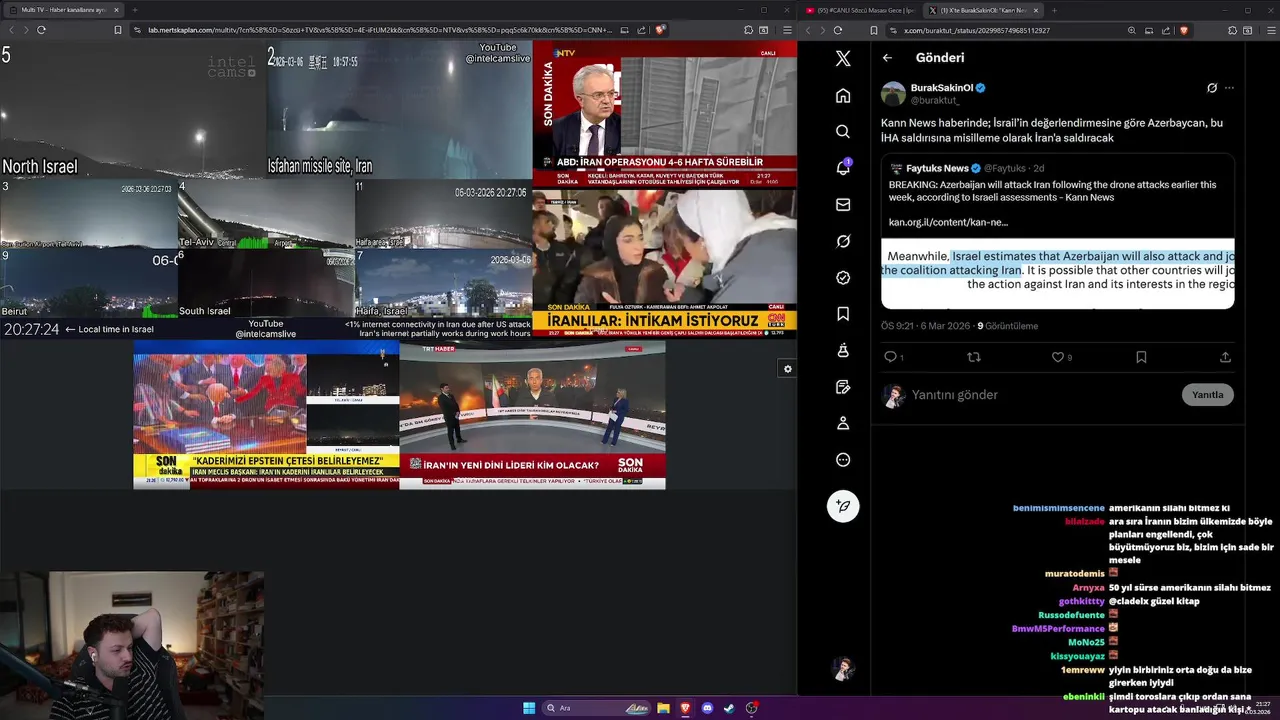The height and width of the screenshot is (720, 1280).
Task: Open Brave menu in Multi TV window
Action: click(x=787, y=30)
